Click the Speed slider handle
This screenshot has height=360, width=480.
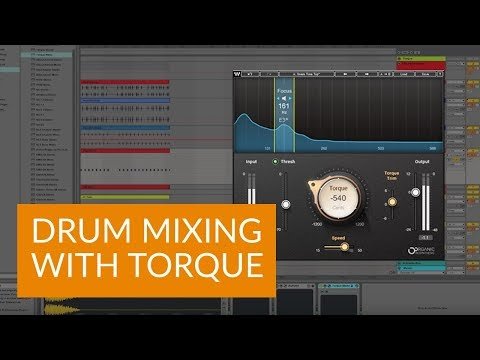345,247
